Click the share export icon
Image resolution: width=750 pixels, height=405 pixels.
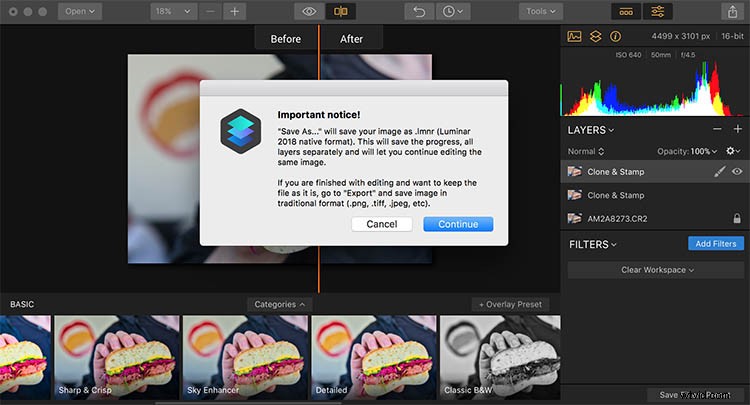coord(732,11)
